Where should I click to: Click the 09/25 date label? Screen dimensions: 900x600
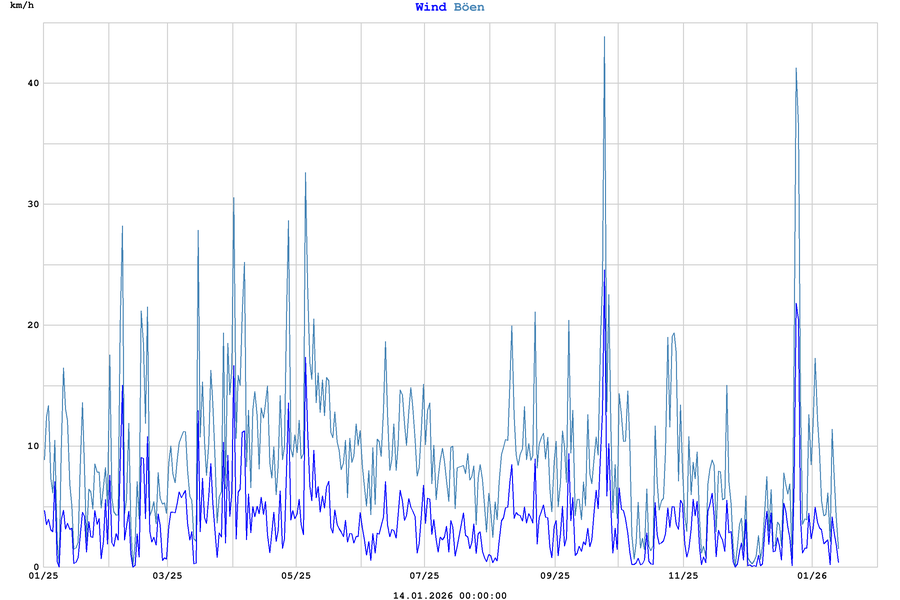(554, 576)
